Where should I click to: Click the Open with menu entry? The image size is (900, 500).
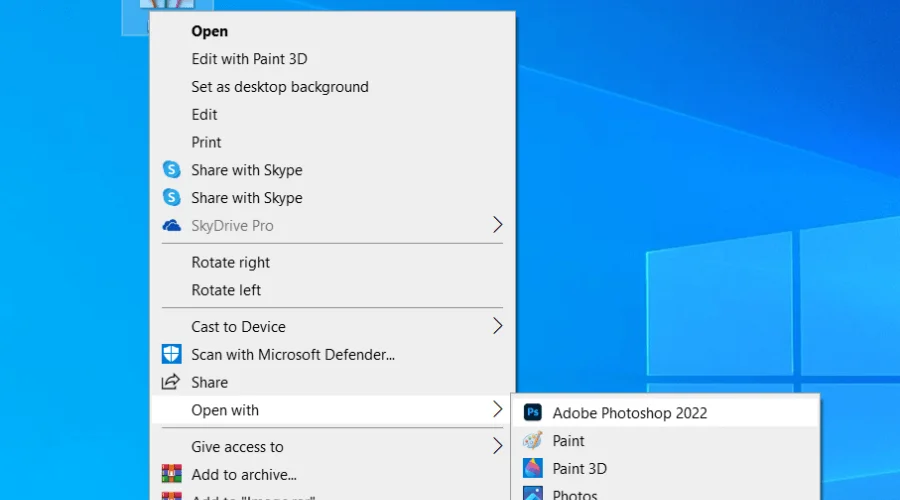(333, 410)
